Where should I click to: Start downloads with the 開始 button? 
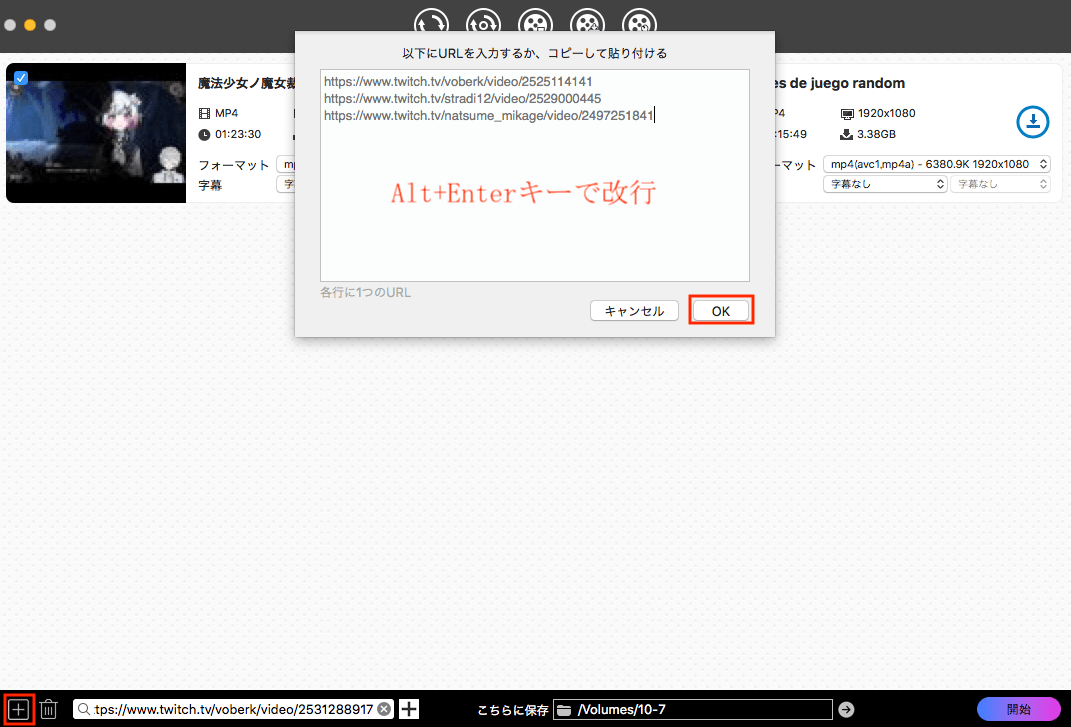(1018, 709)
